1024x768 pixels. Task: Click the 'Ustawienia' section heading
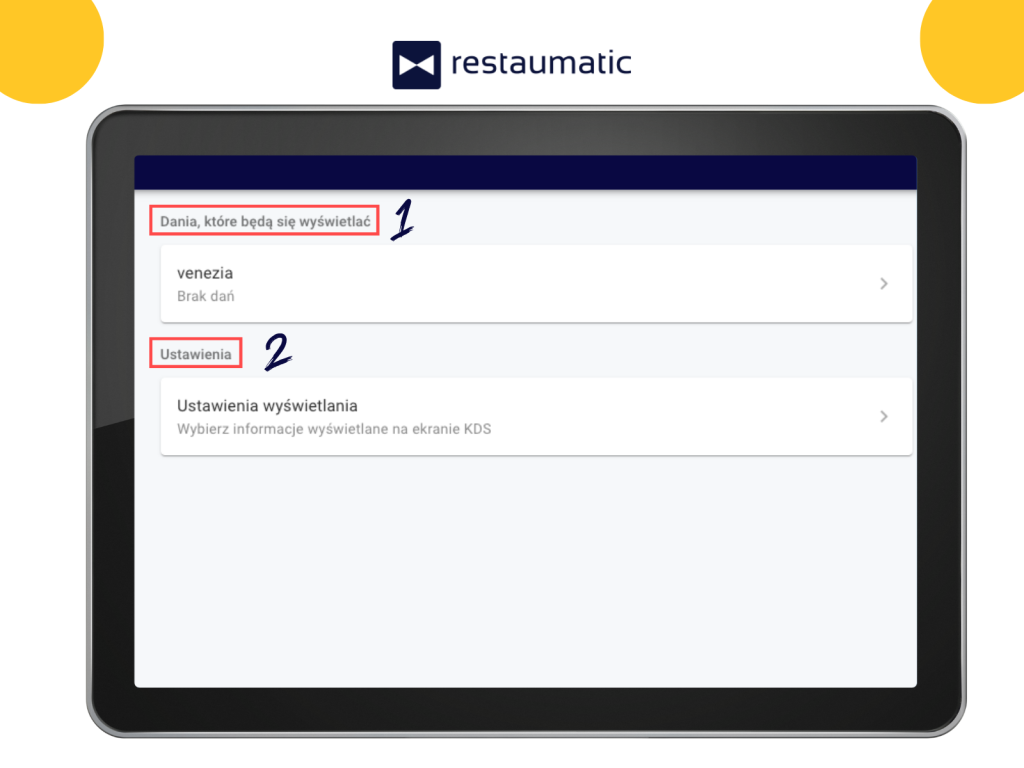coord(196,355)
